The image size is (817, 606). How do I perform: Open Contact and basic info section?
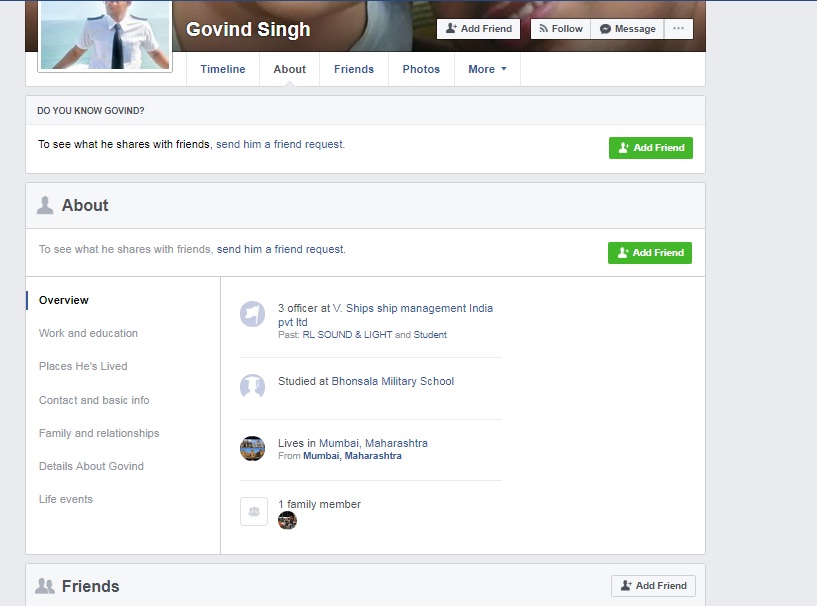coord(94,400)
